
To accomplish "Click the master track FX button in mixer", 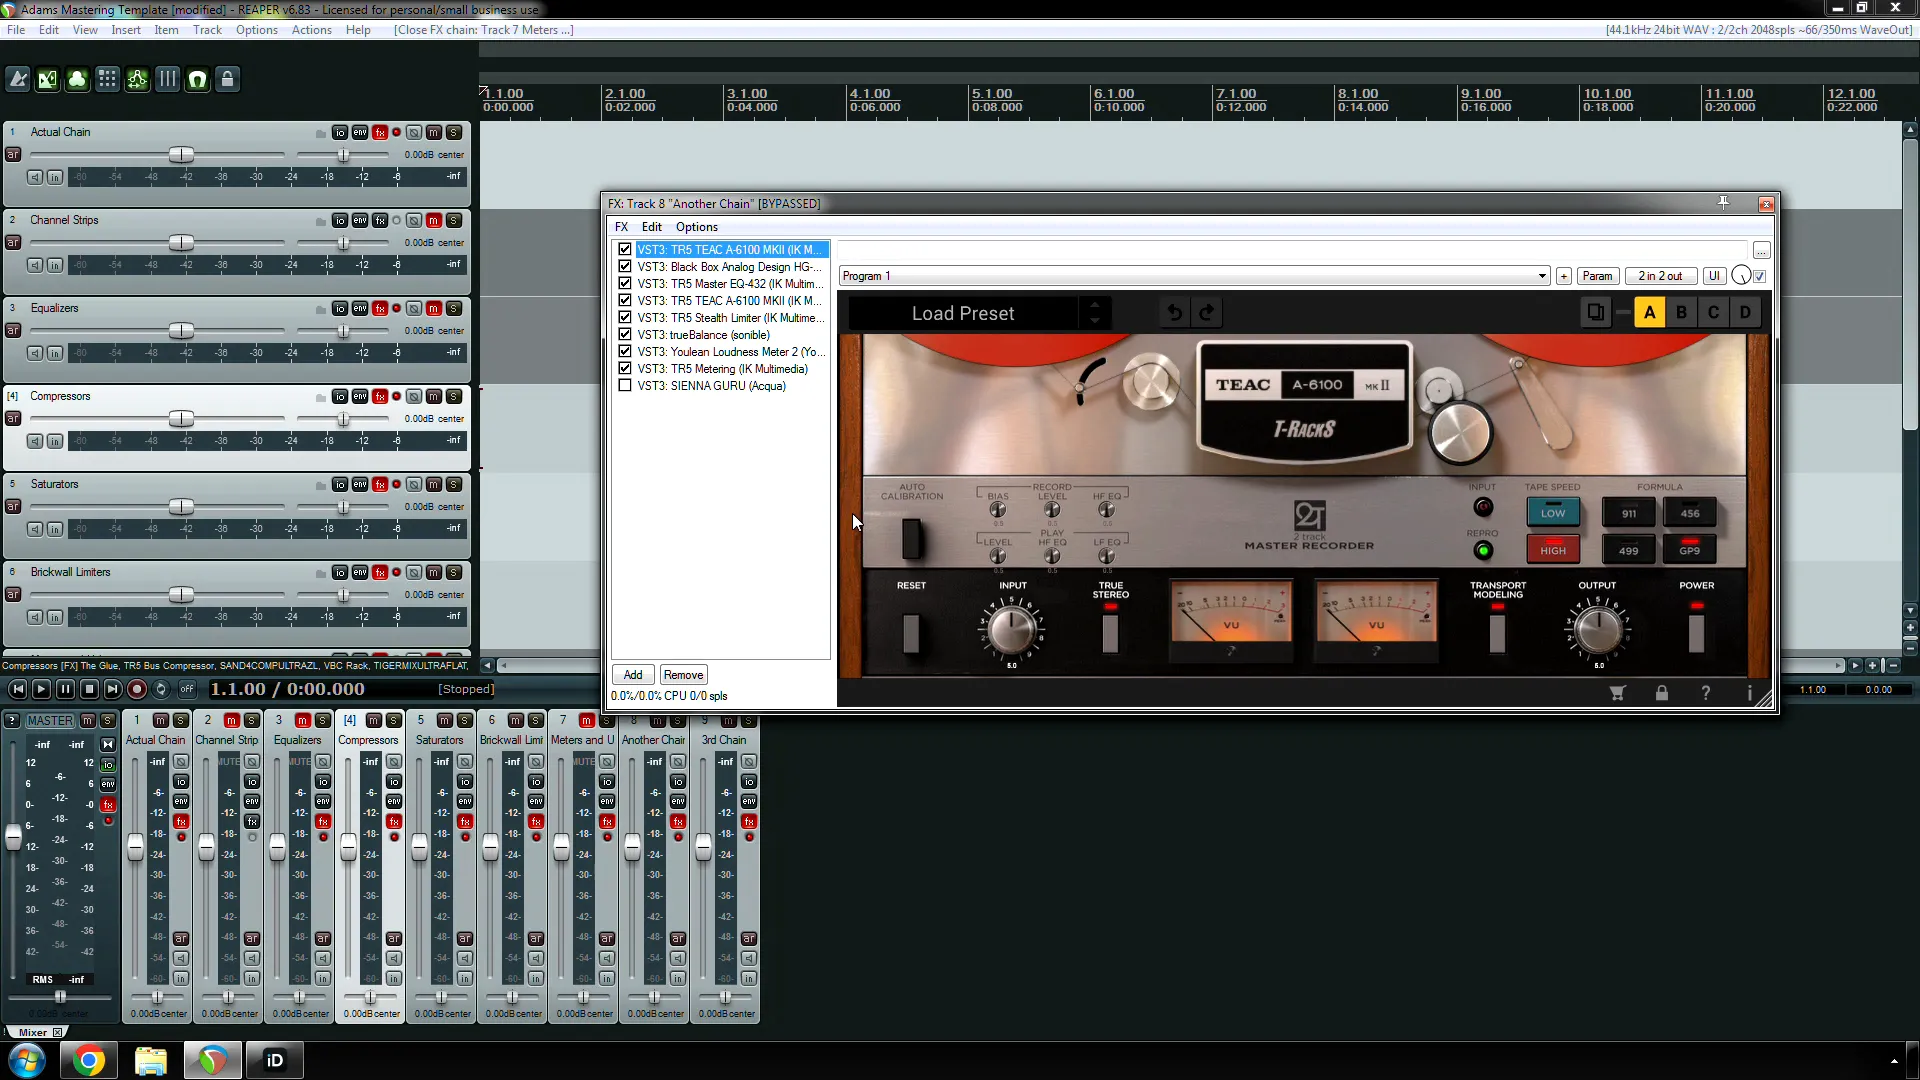I will click(x=108, y=804).
